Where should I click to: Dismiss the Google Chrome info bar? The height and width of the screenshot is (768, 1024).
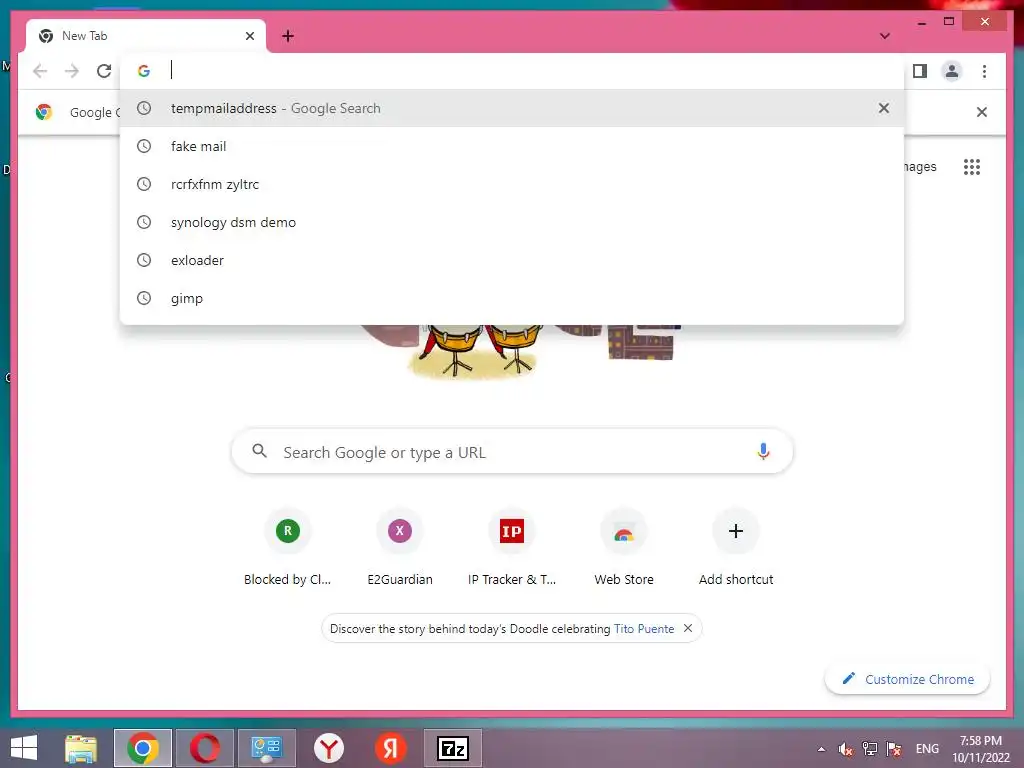(x=982, y=112)
